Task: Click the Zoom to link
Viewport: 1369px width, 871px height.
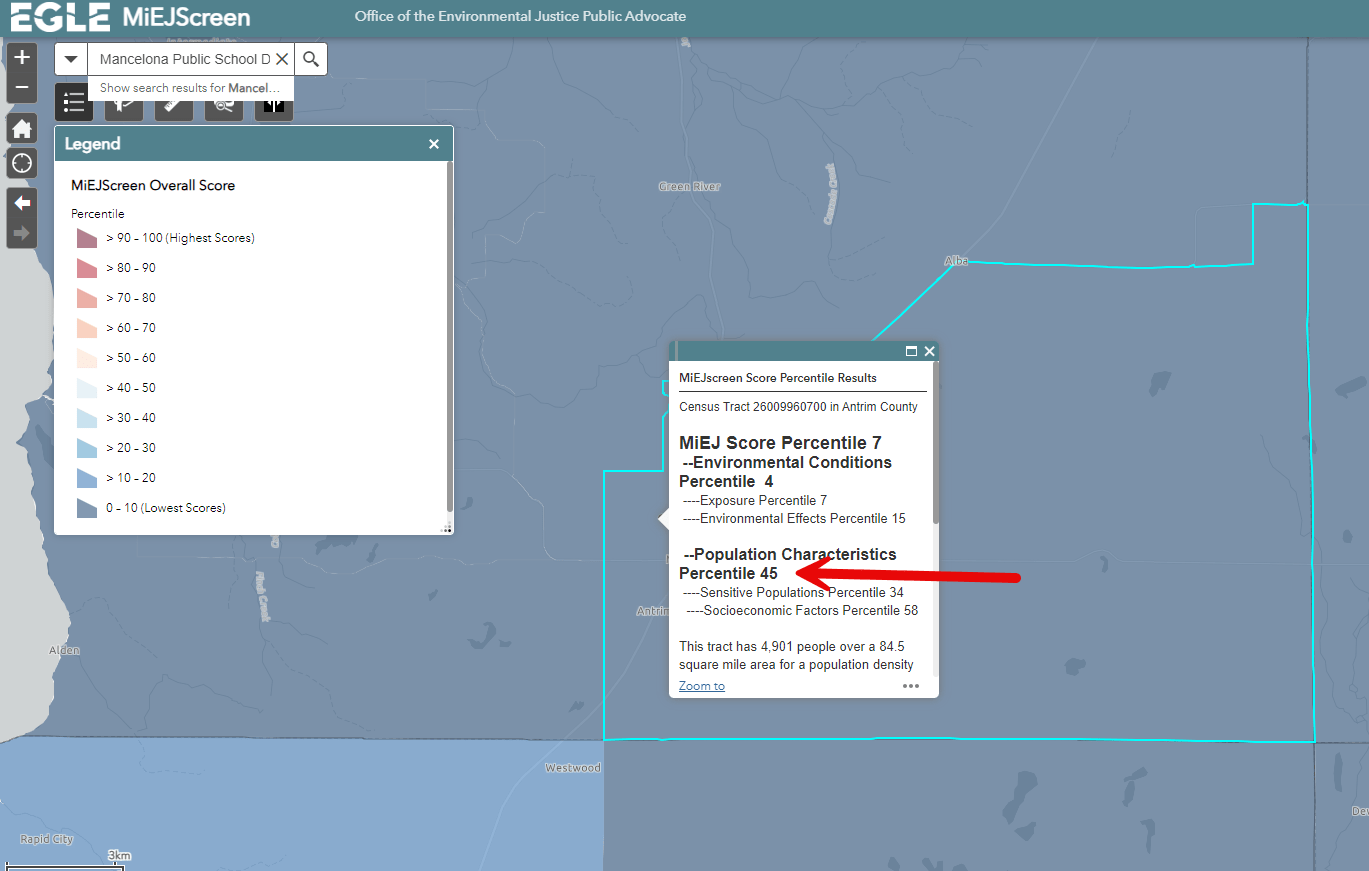Action: point(702,686)
